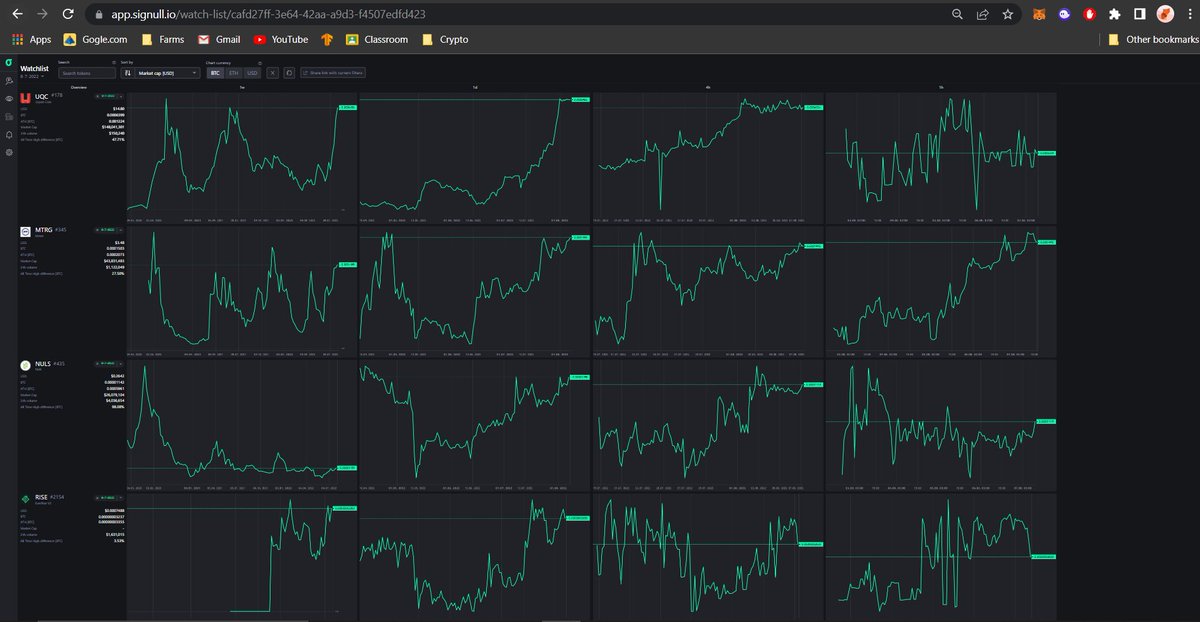The height and width of the screenshot is (622, 1200).
Task: Click the MTRG coin logo
Action: point(26,231)
